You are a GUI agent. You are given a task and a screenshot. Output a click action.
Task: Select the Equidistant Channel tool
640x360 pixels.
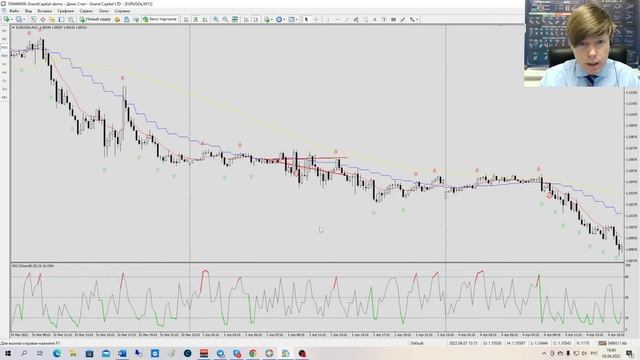coord(356,19)
